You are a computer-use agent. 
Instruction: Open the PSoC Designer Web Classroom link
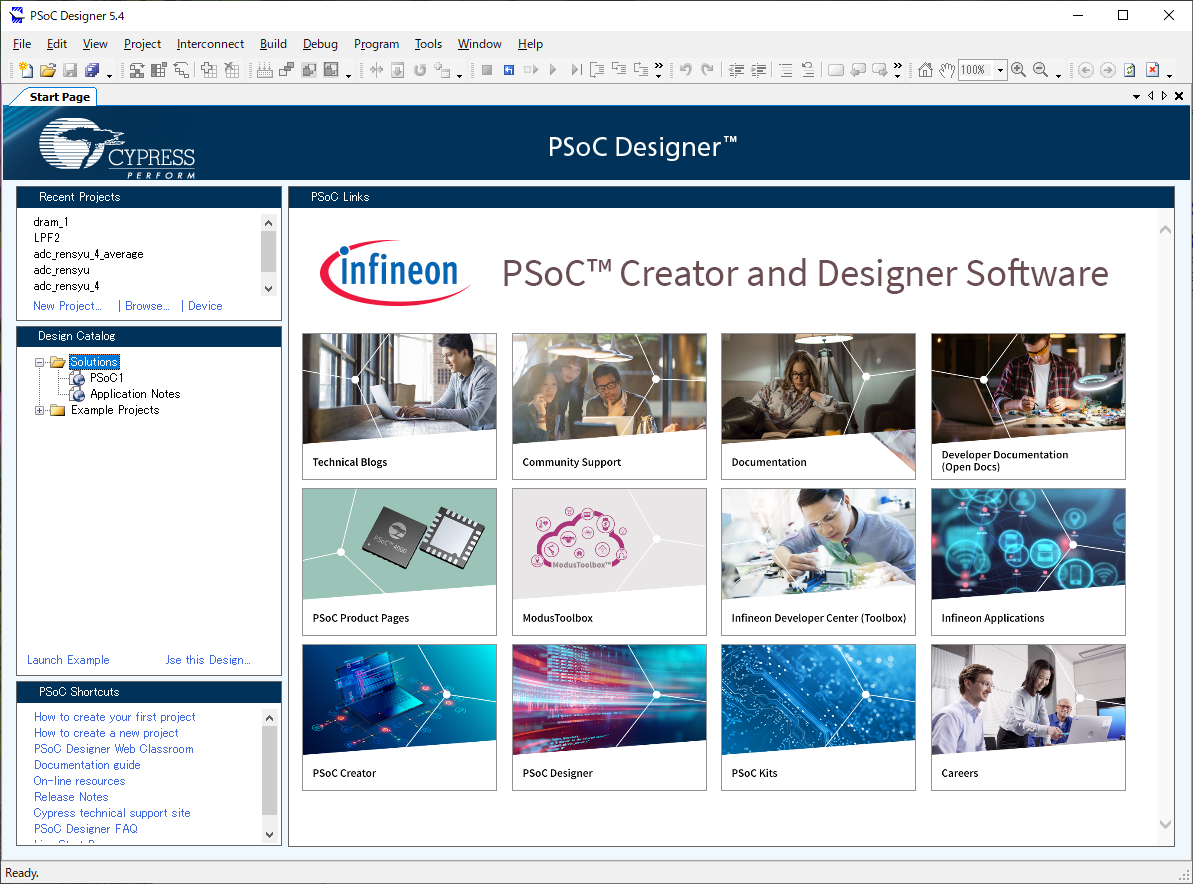pyautogui.click(x=113, y=749)
